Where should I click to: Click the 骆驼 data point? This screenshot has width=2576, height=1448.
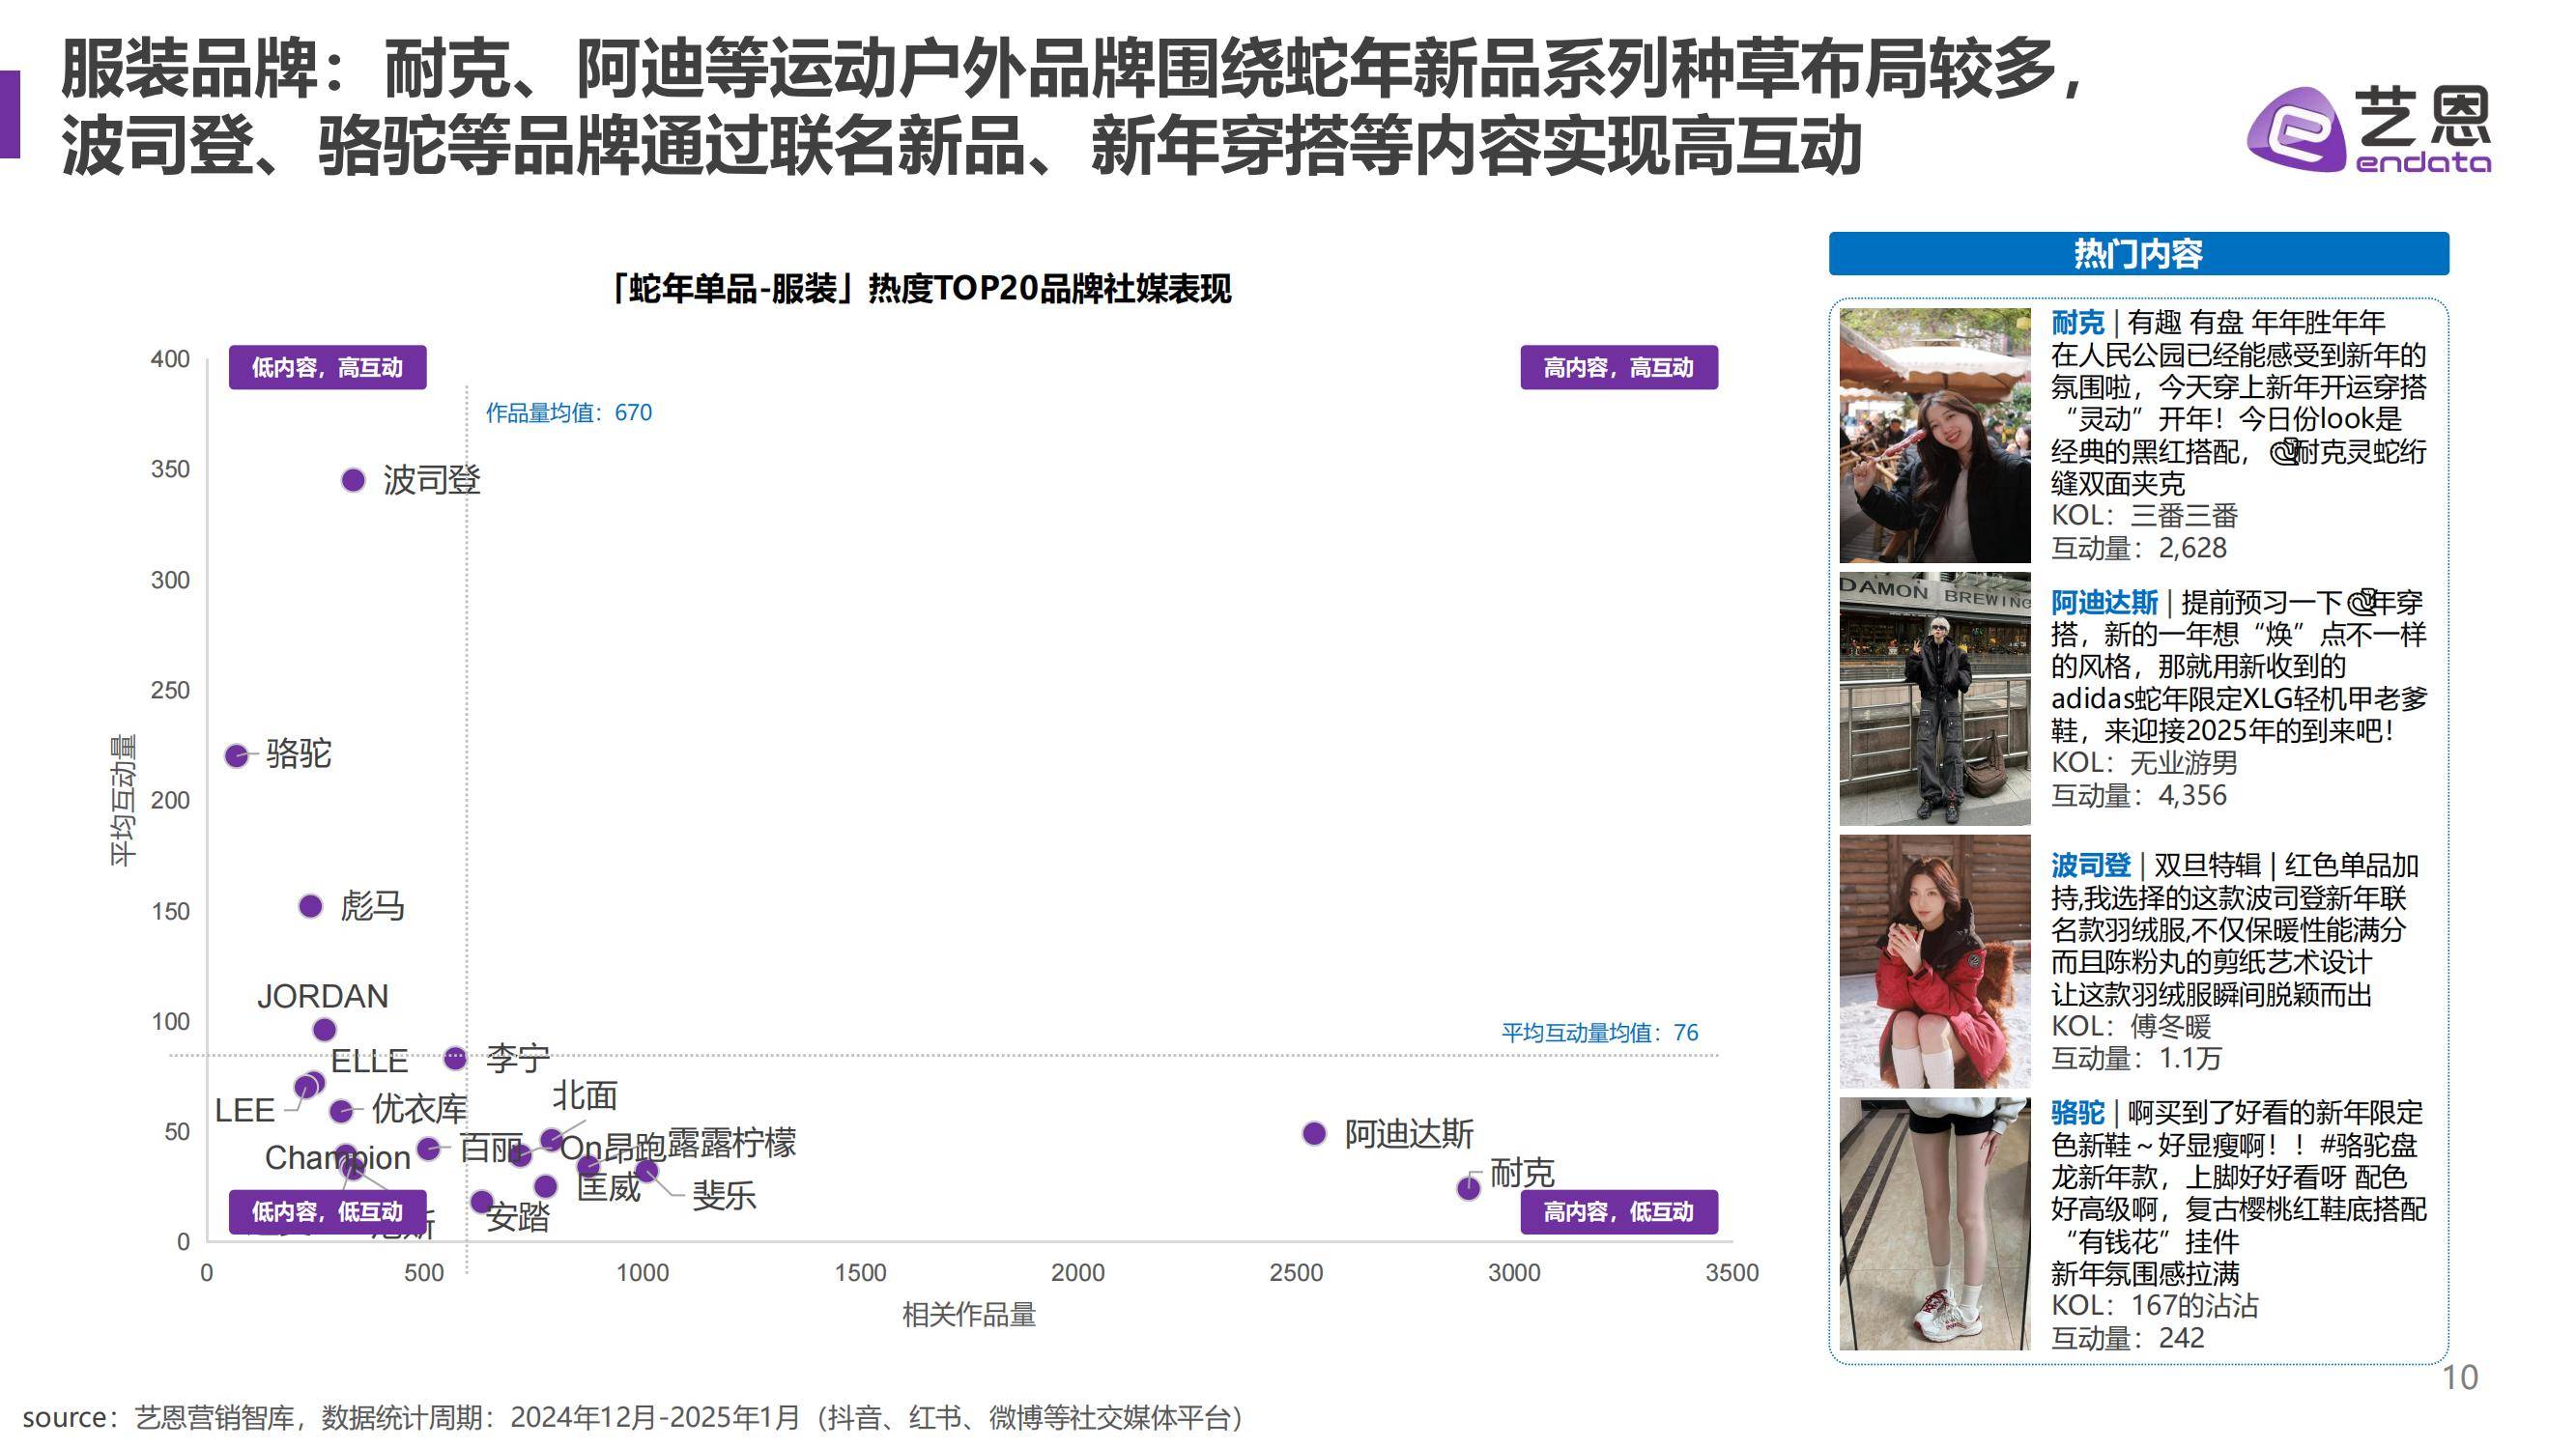tap(236, 755)
